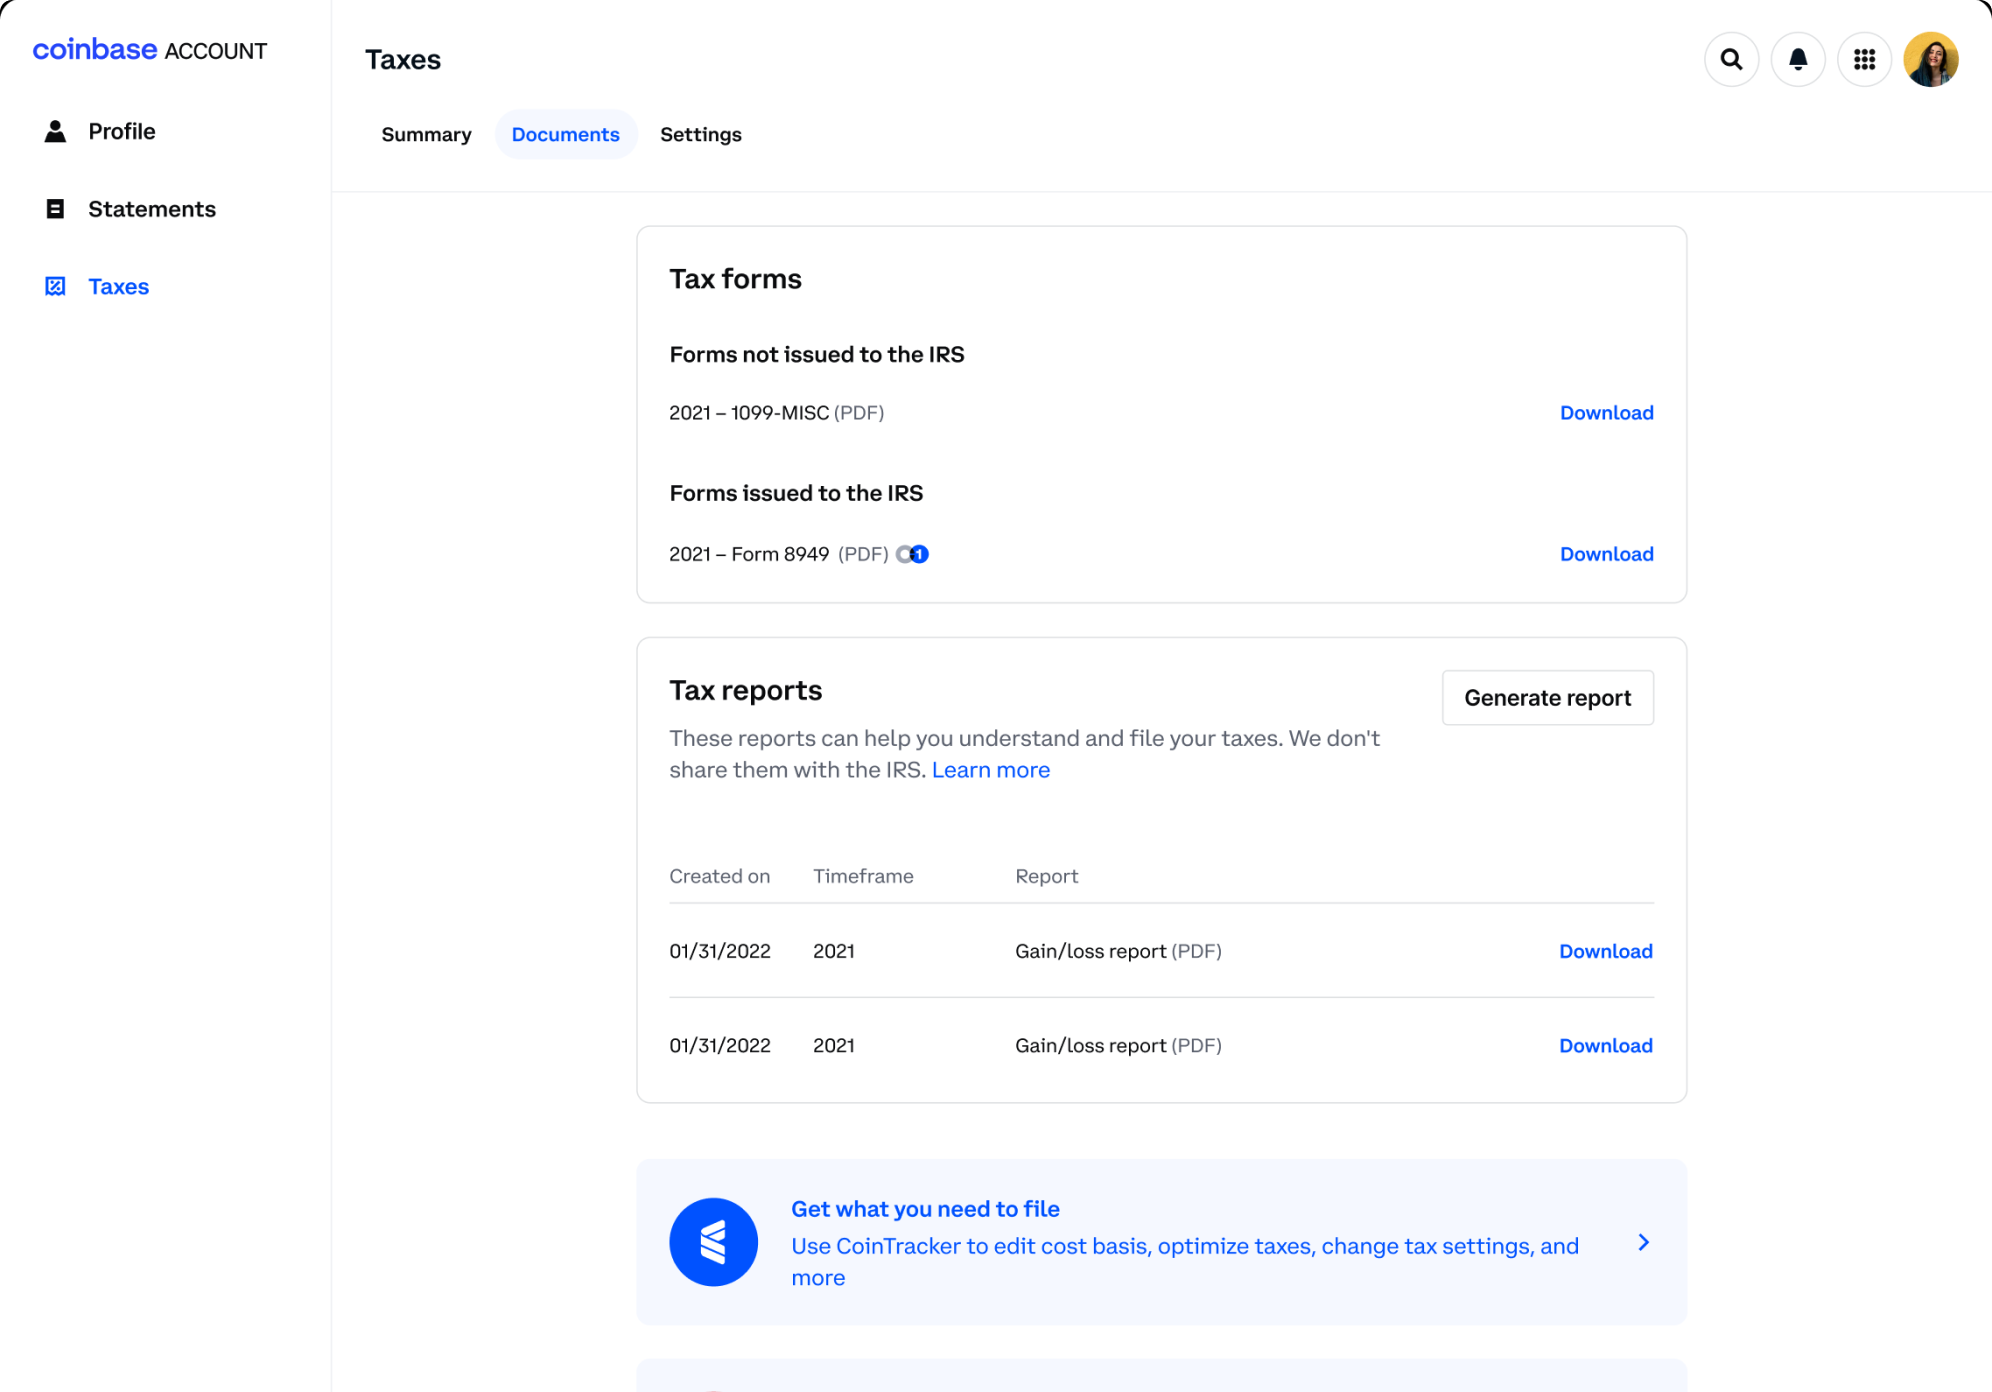Click the search magnifier icon

(x=1731, y=60)
